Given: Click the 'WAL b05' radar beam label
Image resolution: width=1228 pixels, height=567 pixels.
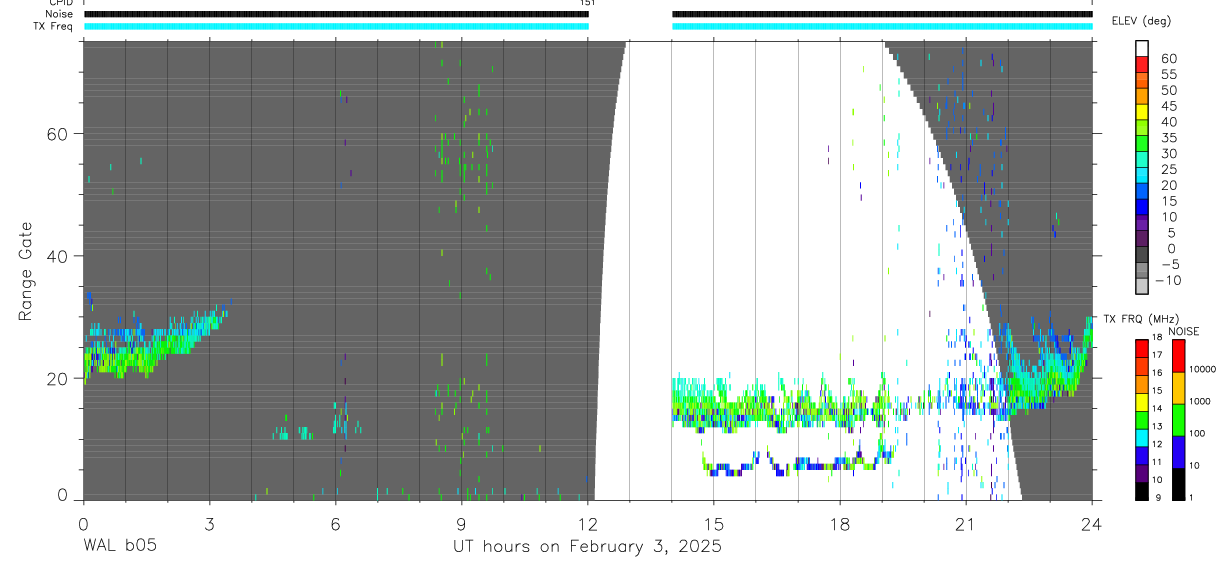Looking at the screenshot, I should (119, 547).
